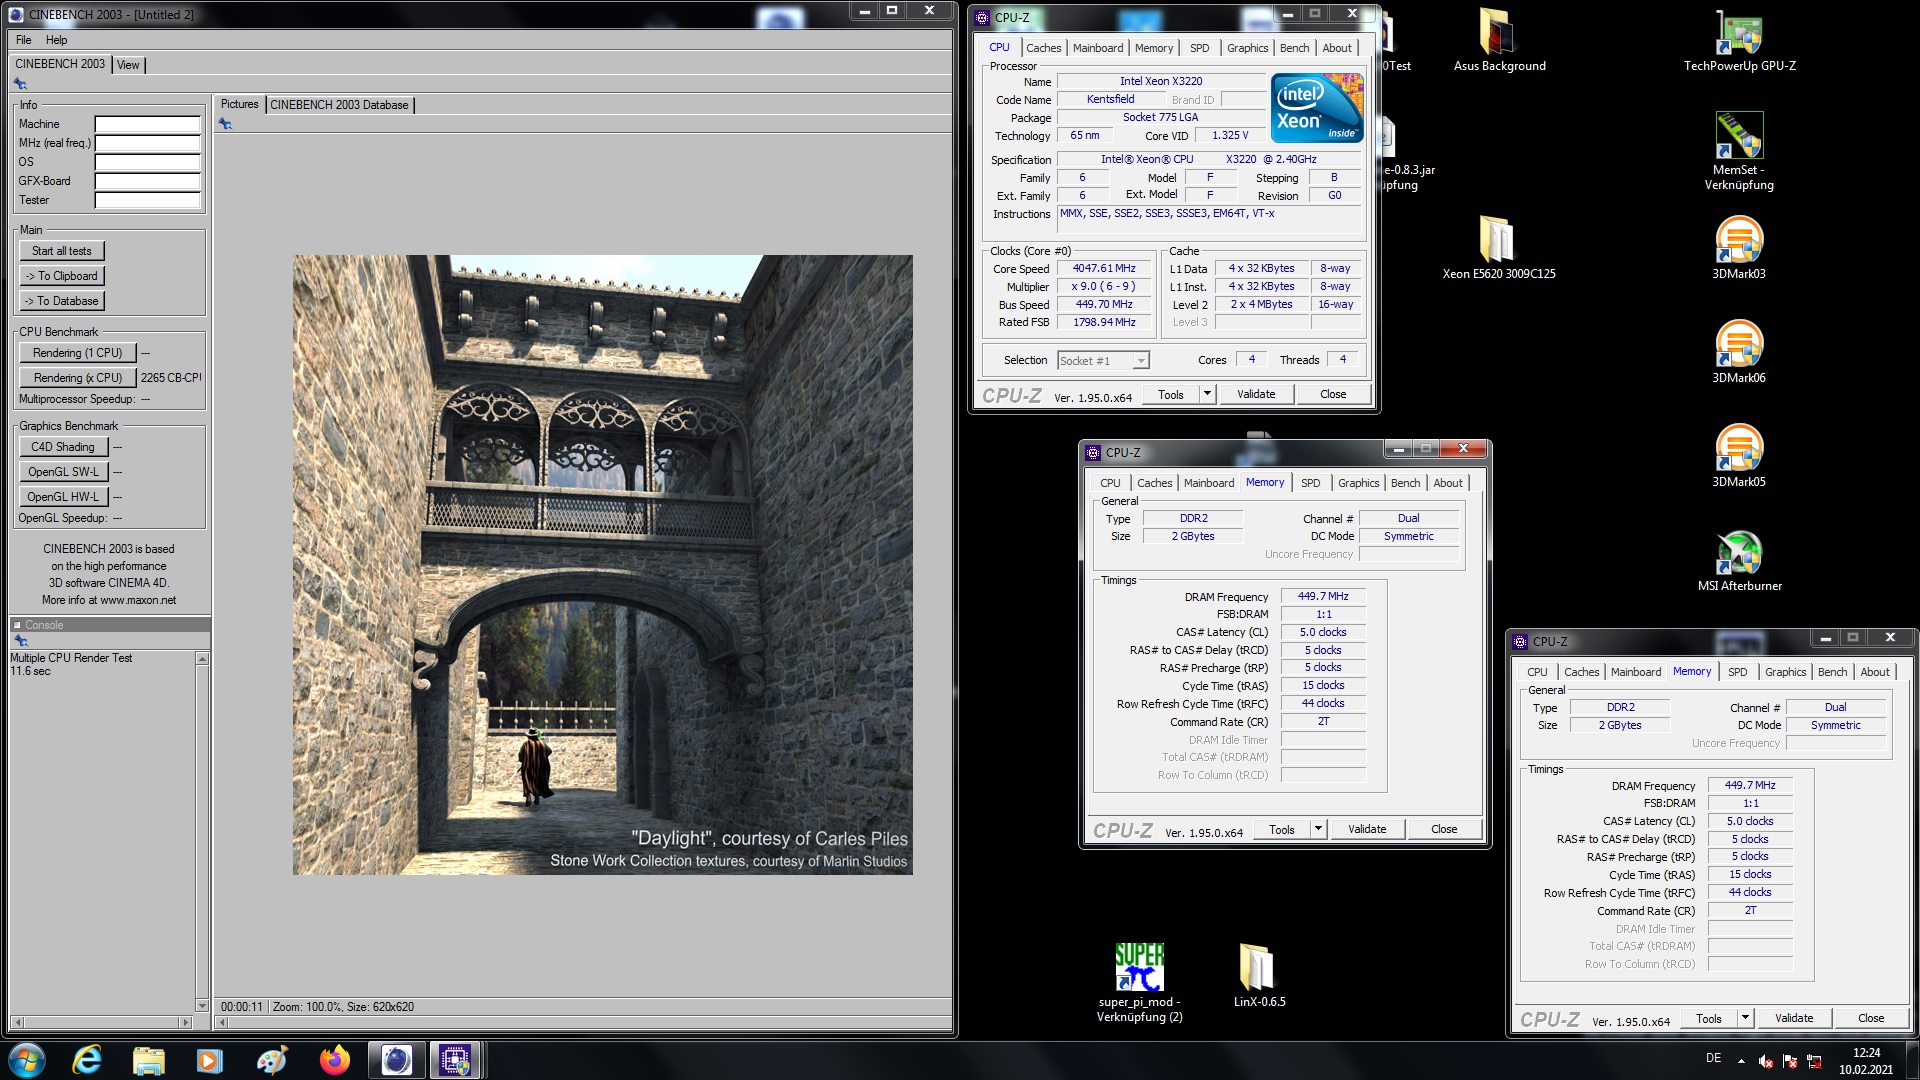Click Tools button in top CPU-Z window
The image size is (1920, 1080).
click(1171, 394)
